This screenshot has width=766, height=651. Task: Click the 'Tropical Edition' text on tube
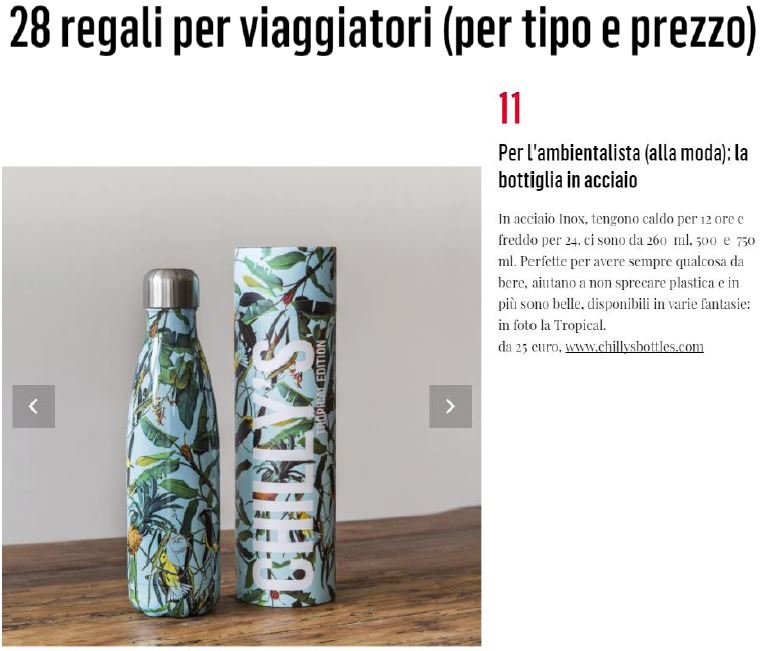point(321,386)
